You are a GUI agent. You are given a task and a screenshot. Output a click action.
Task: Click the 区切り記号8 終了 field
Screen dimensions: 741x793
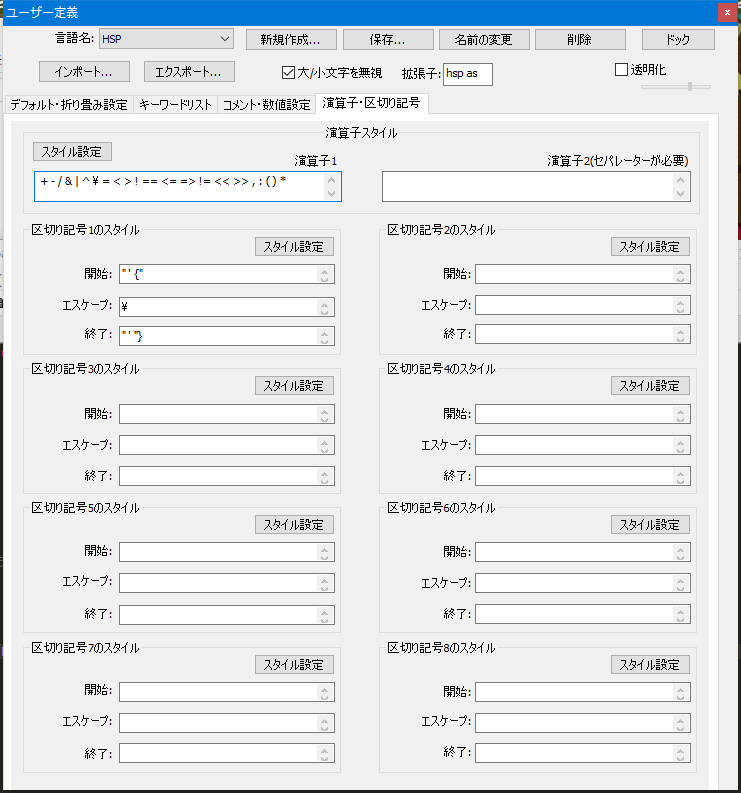(x=583, y=753)
